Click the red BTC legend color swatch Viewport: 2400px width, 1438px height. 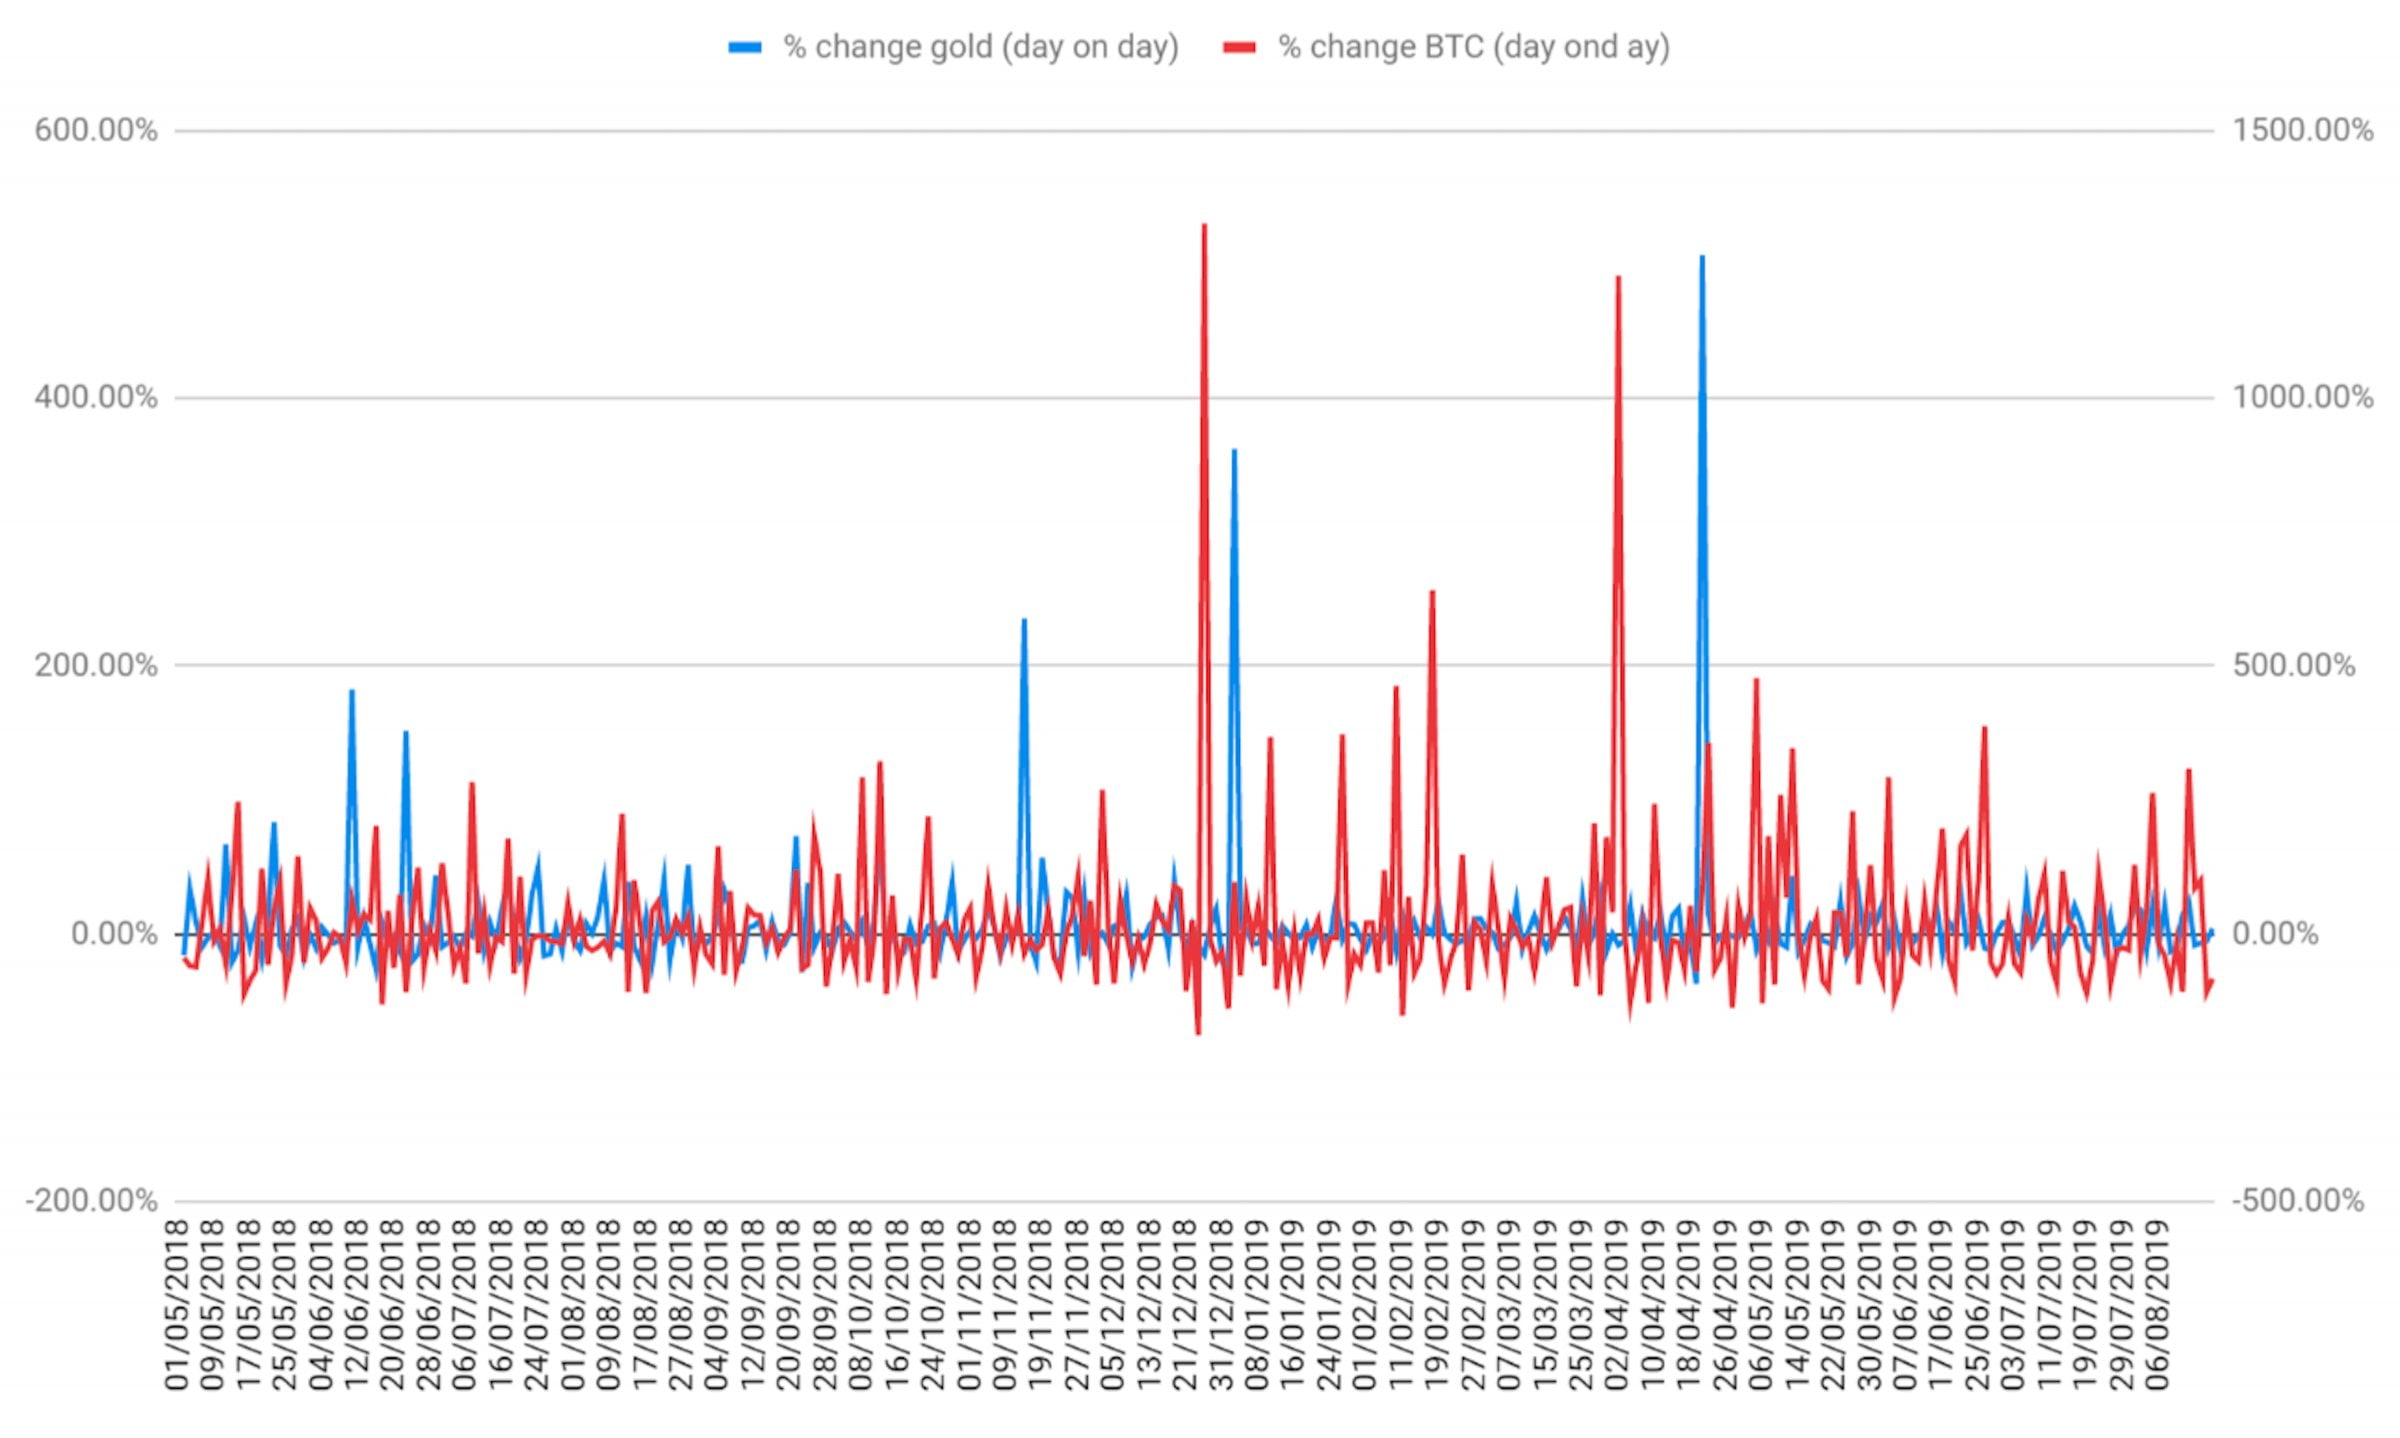tap(1240, 47)
